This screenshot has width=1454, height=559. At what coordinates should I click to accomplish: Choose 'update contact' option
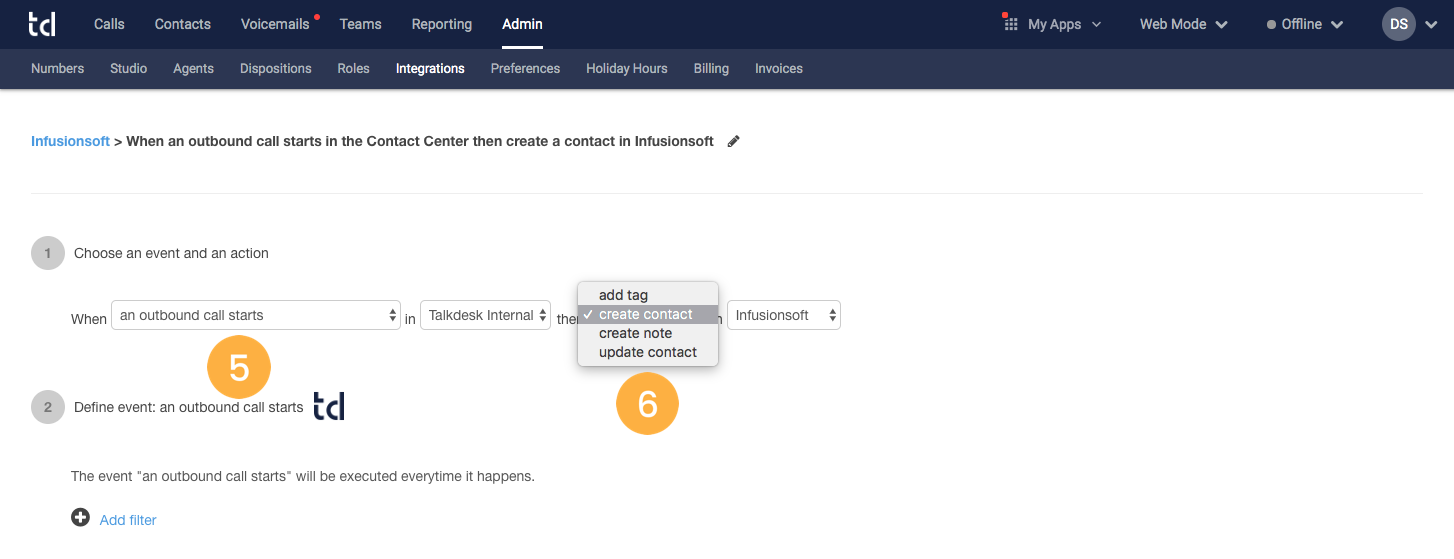(x=648, y=352)
